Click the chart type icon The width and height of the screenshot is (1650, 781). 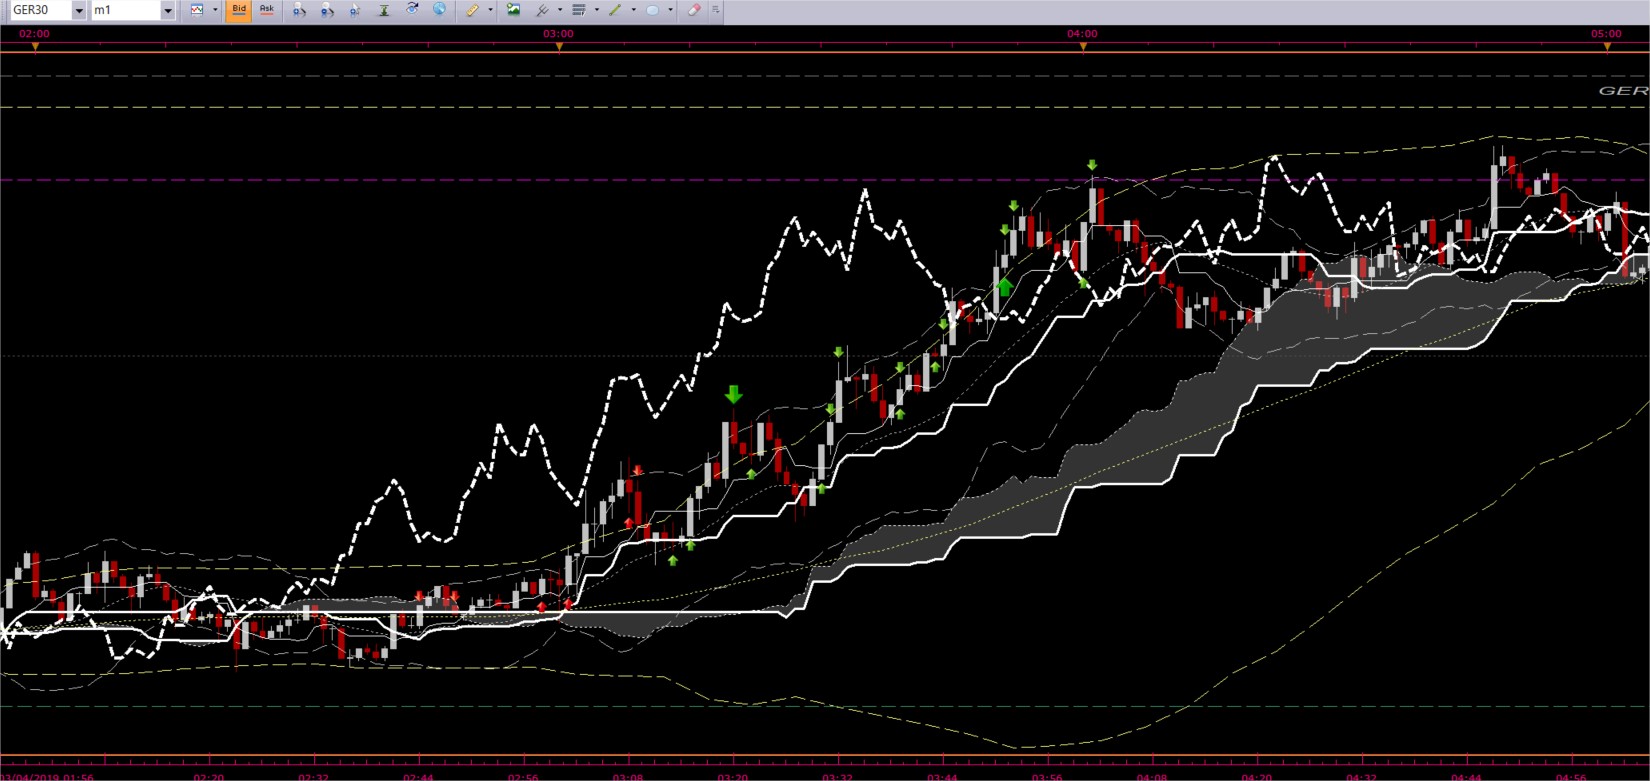[x=197, y=10]
